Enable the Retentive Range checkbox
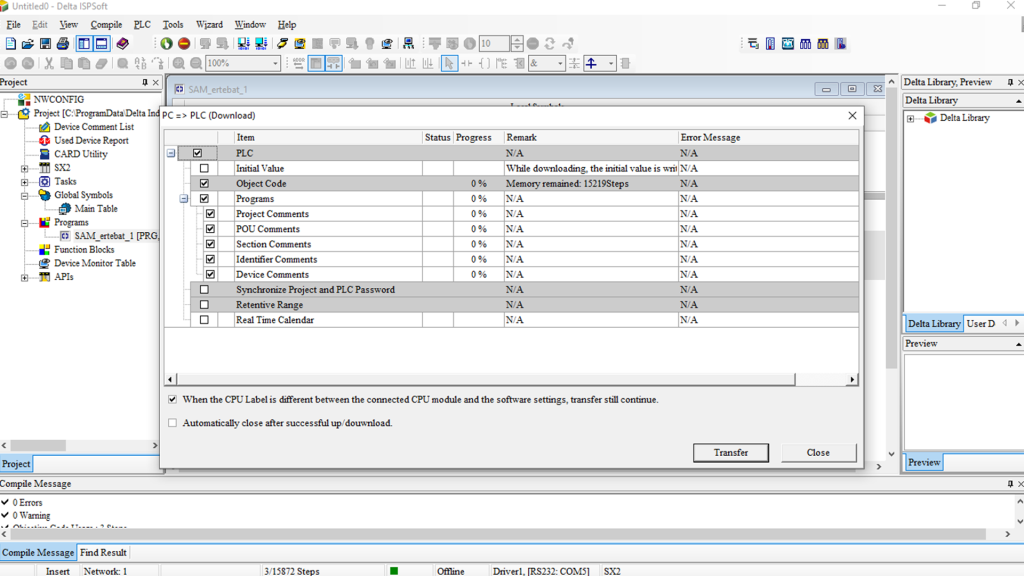This screenshot has width=1024, height=576. [x=204, y=305]
